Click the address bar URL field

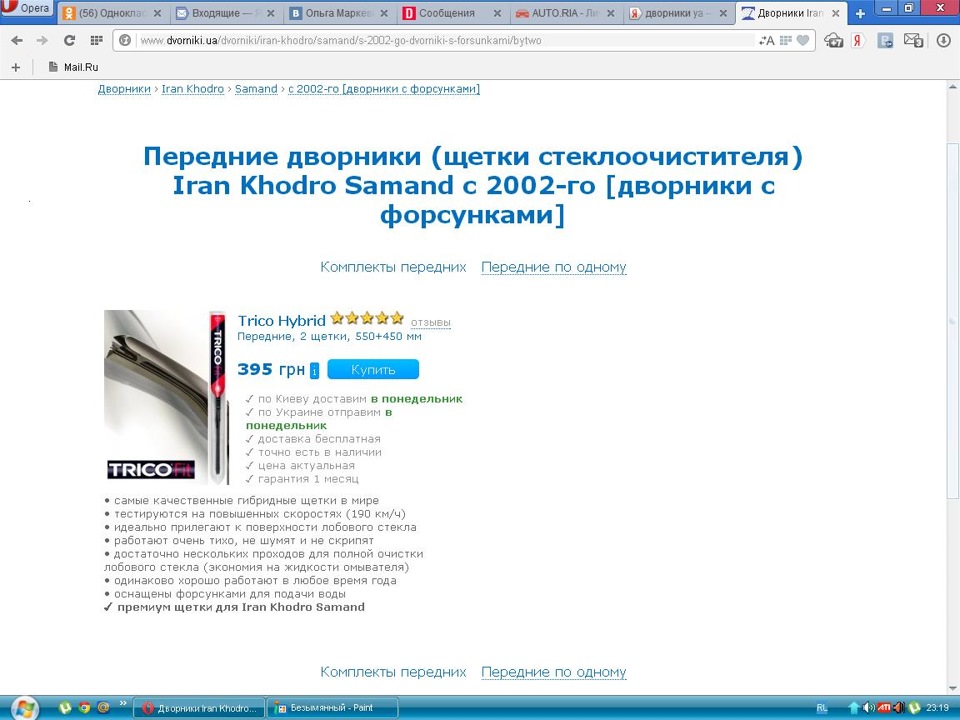pos(447,40)
